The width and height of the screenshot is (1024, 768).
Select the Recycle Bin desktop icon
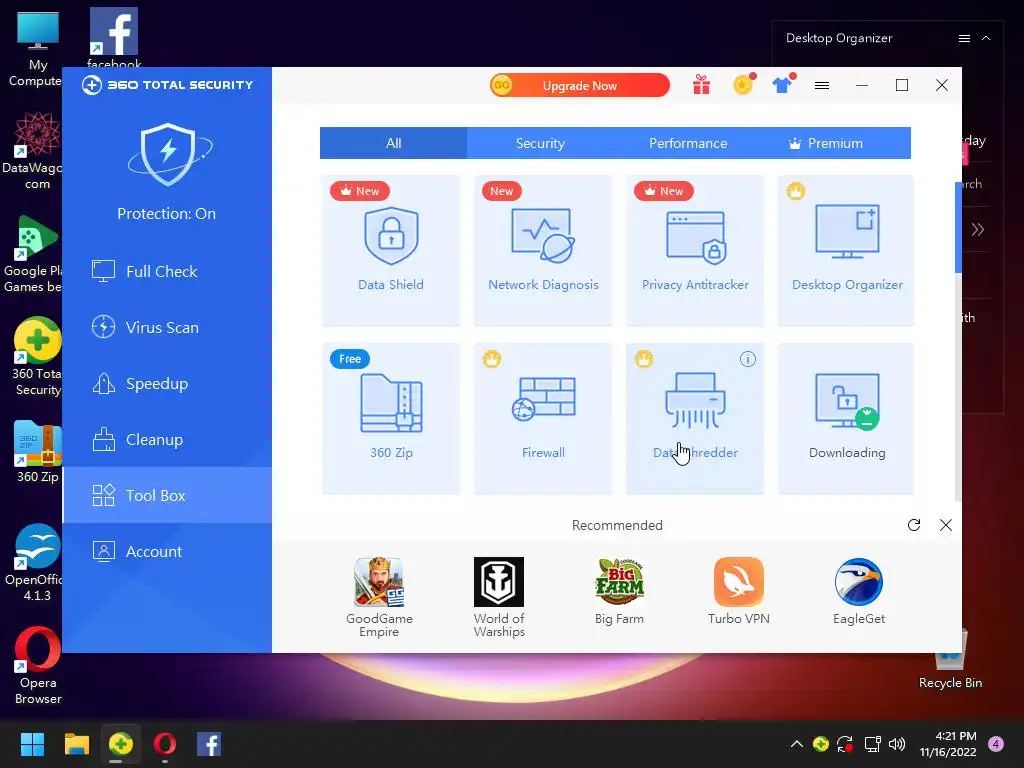point(950,660)
